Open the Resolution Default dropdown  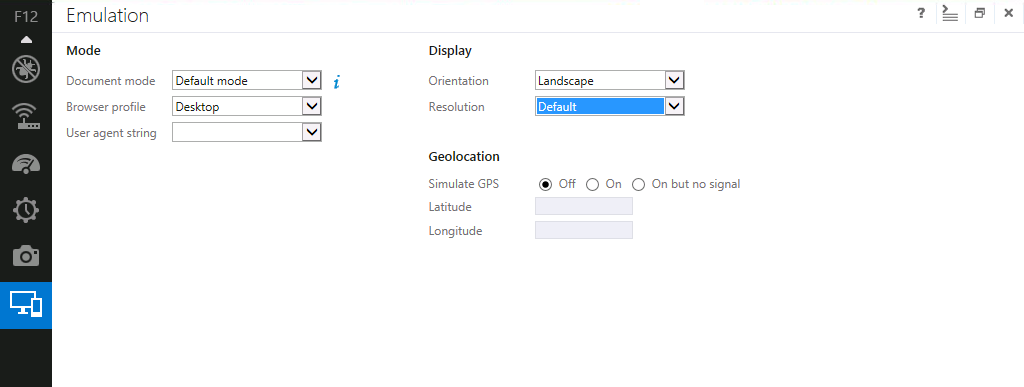point(609,106)
